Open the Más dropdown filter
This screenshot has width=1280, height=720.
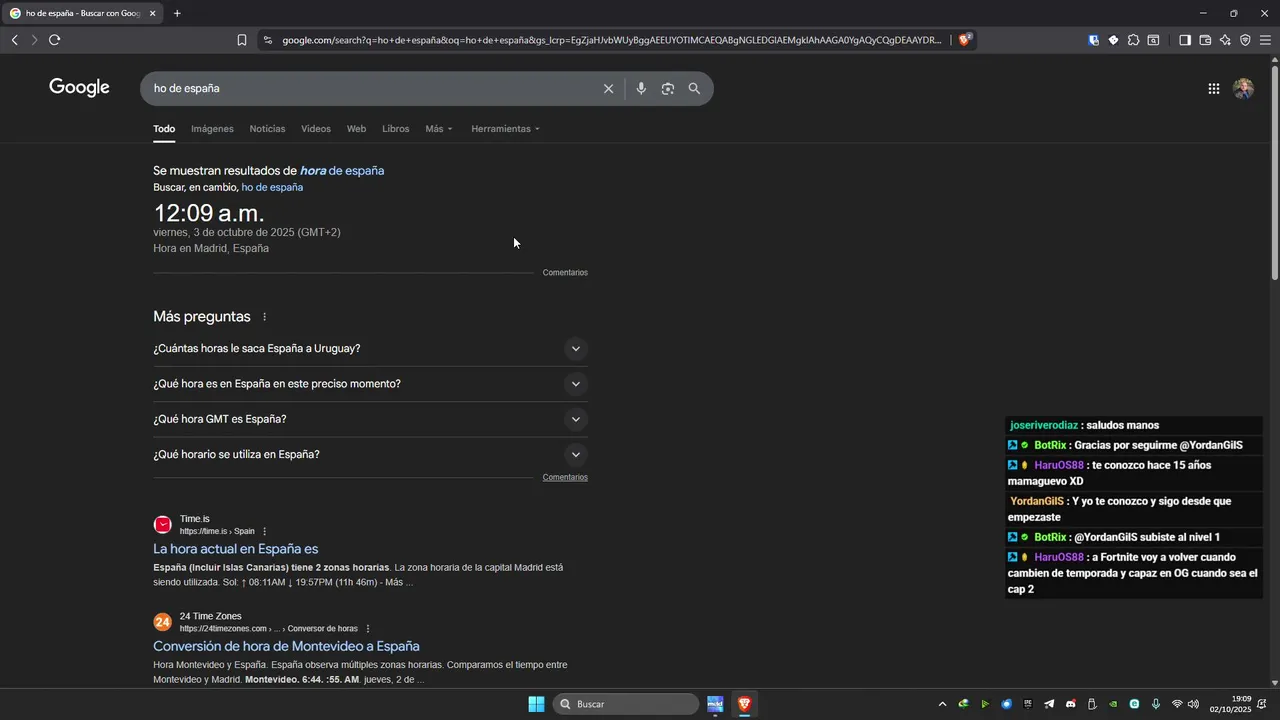(438, 129)
